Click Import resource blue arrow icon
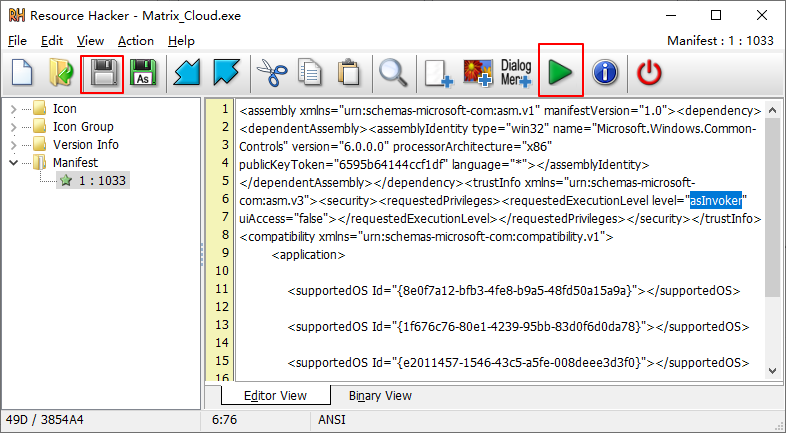 [x=186, y=73]
